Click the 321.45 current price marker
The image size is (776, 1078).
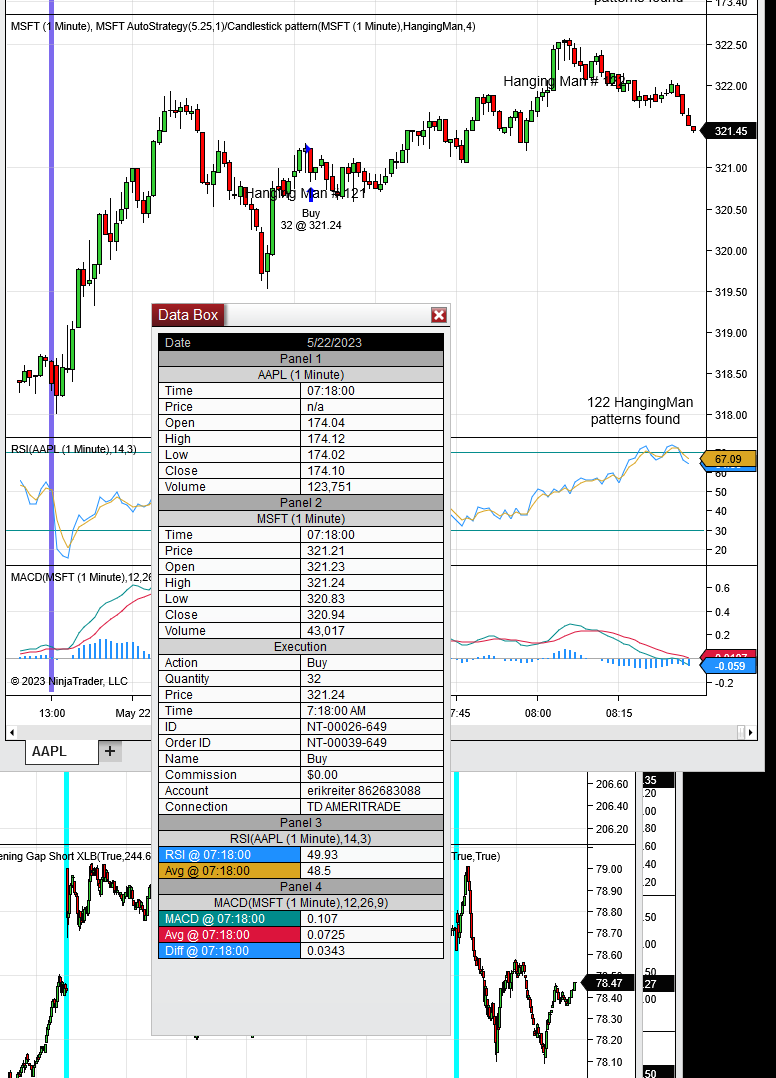click(729, 131)
